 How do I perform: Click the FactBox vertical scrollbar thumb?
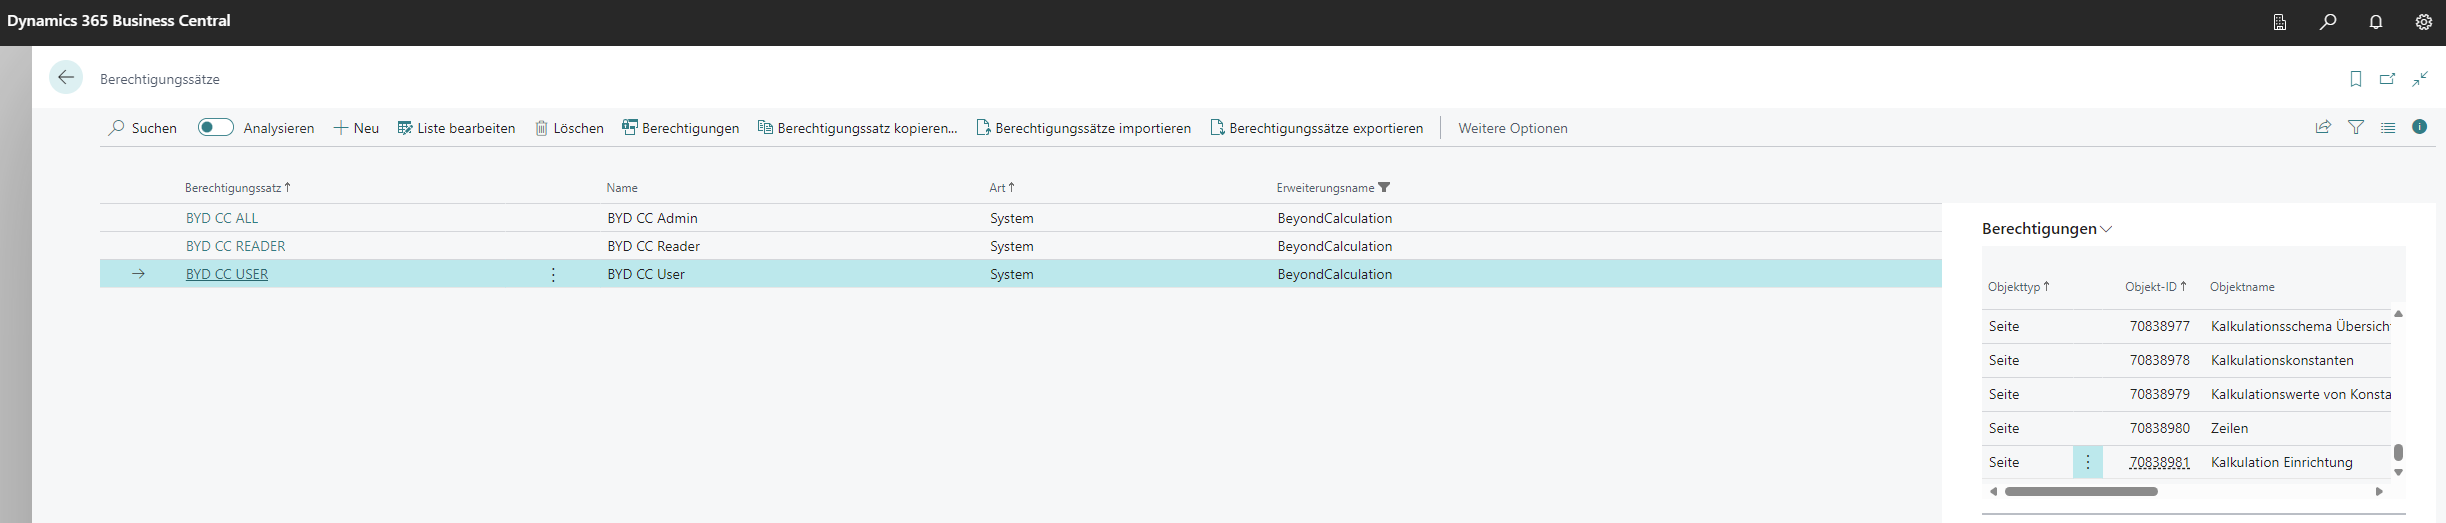coord(2398,453)
